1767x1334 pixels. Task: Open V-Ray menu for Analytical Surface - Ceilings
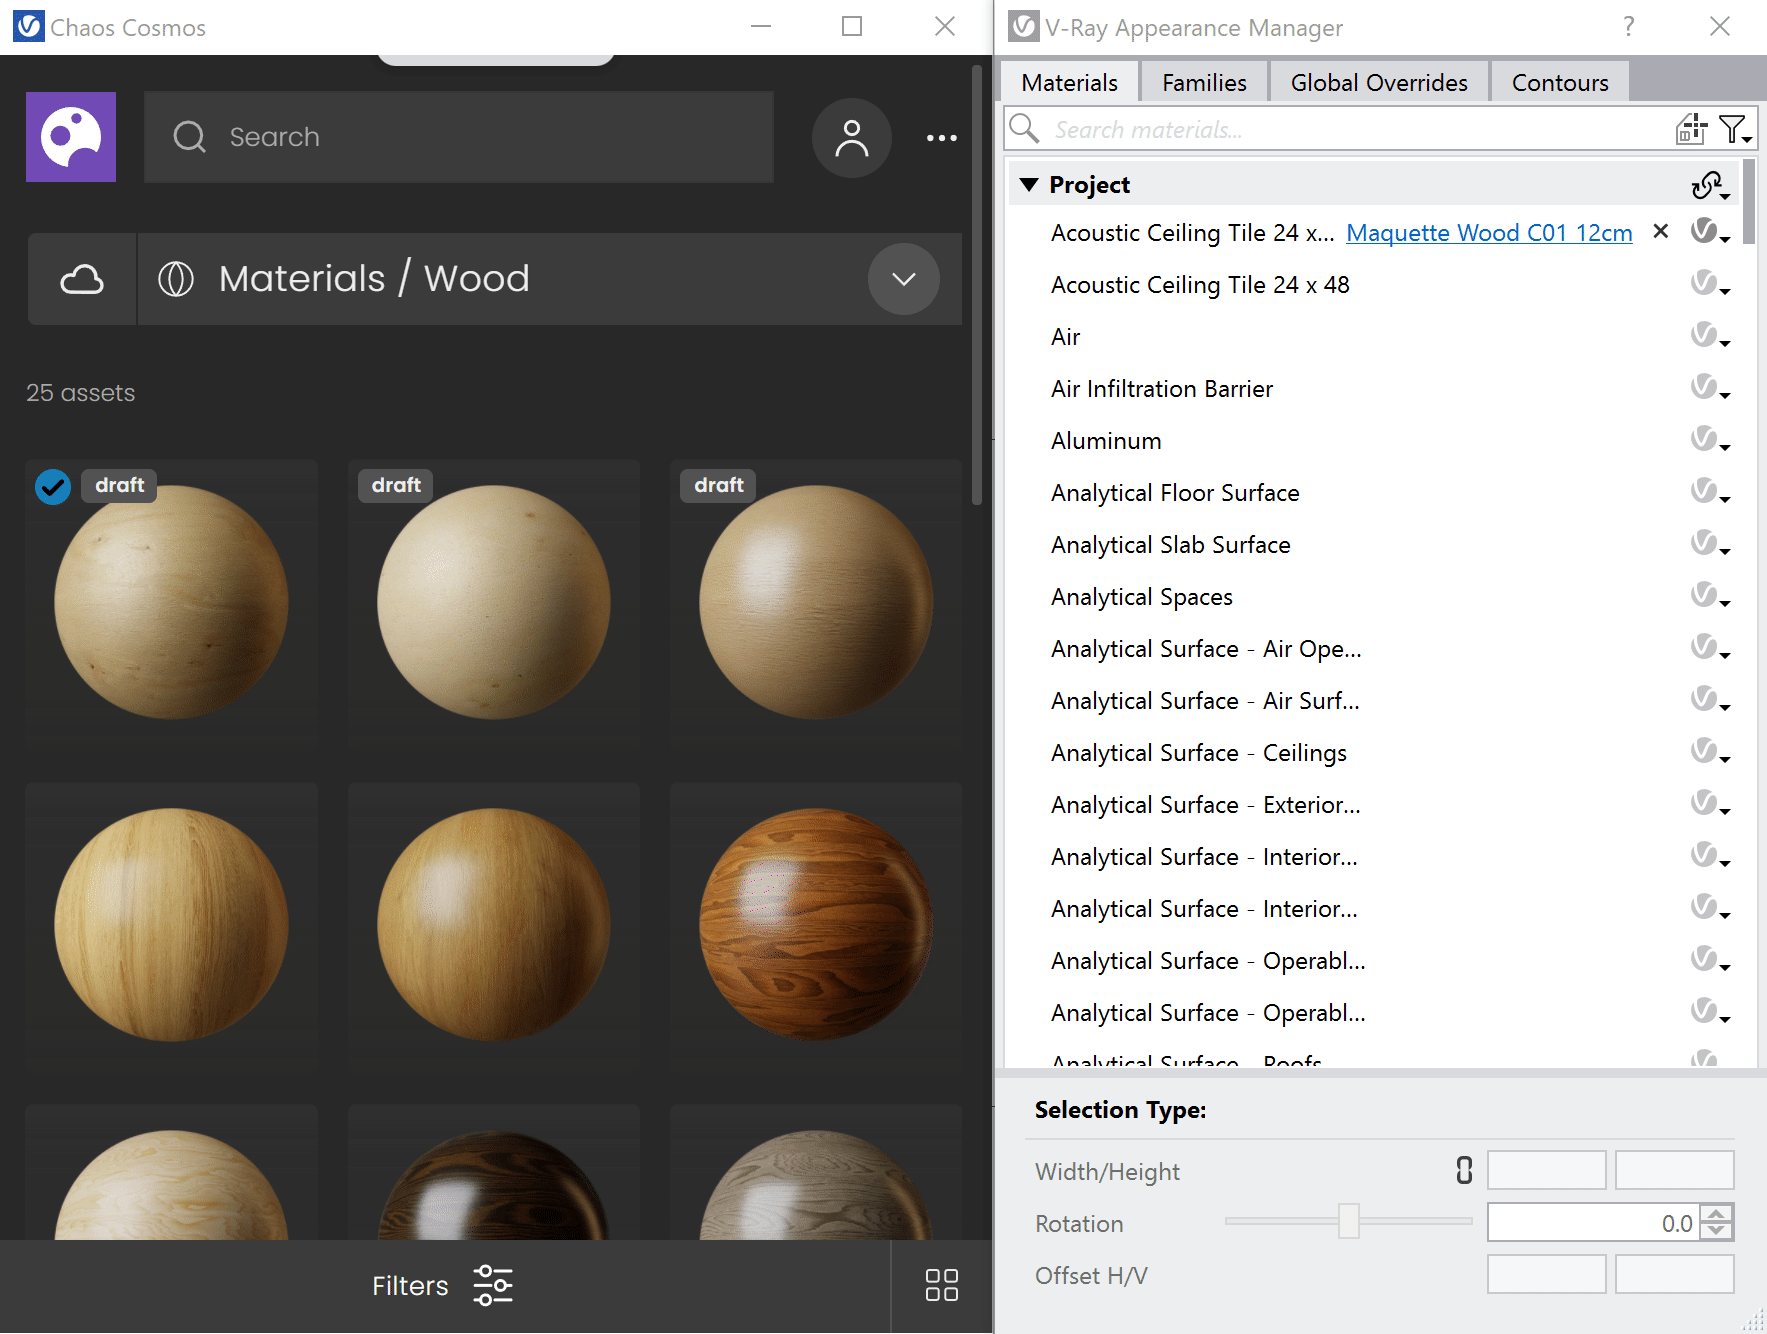point(1710,752)
